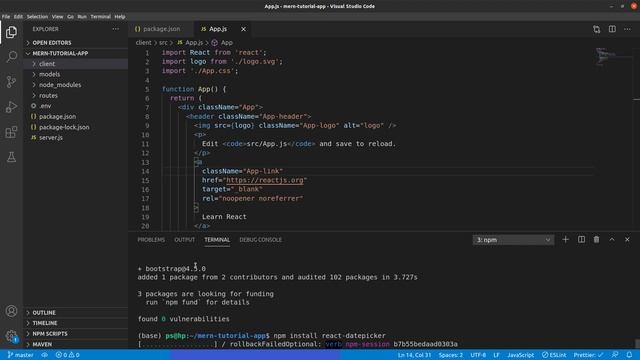
Task: Click the terminal scrollbar thumb
Action: point(636,343)
